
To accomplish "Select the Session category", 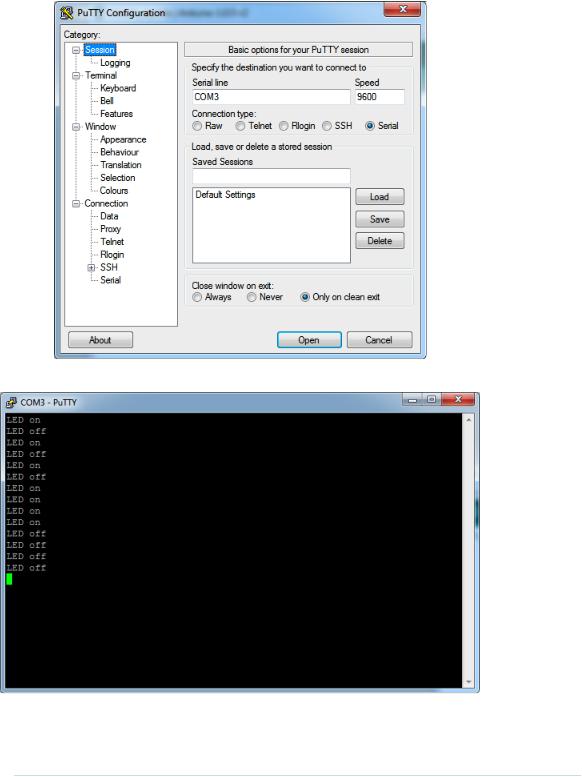I will tap(100, 50).
